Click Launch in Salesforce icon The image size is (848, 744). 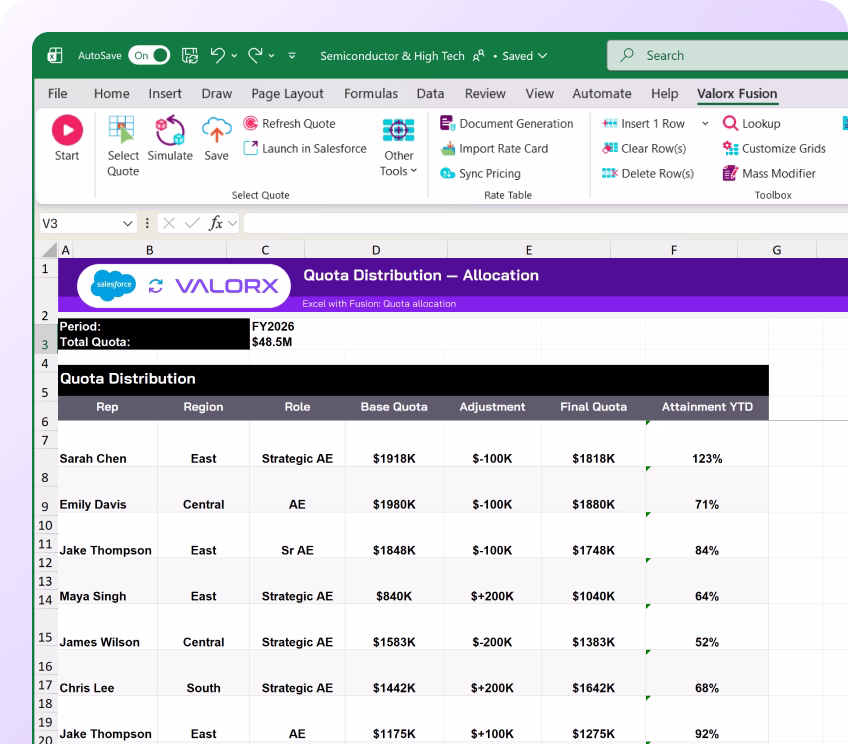tap(250, 148)
